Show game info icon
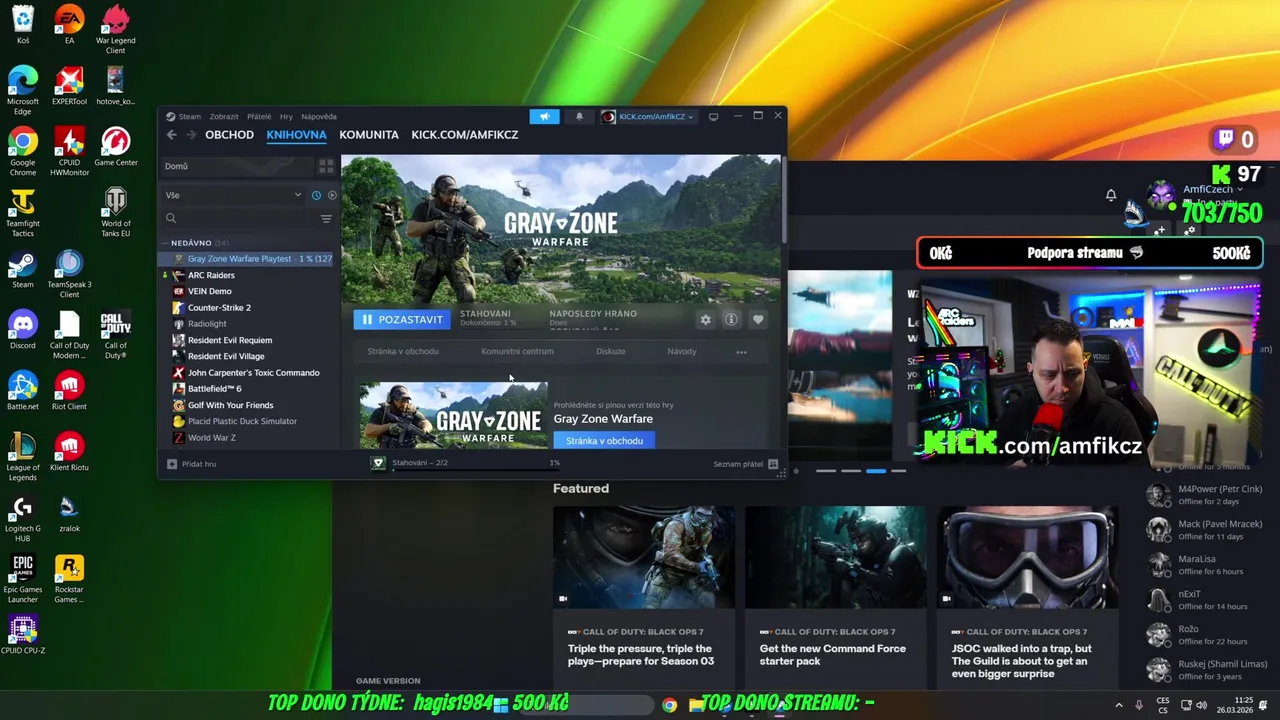 (x=731, y=319)
